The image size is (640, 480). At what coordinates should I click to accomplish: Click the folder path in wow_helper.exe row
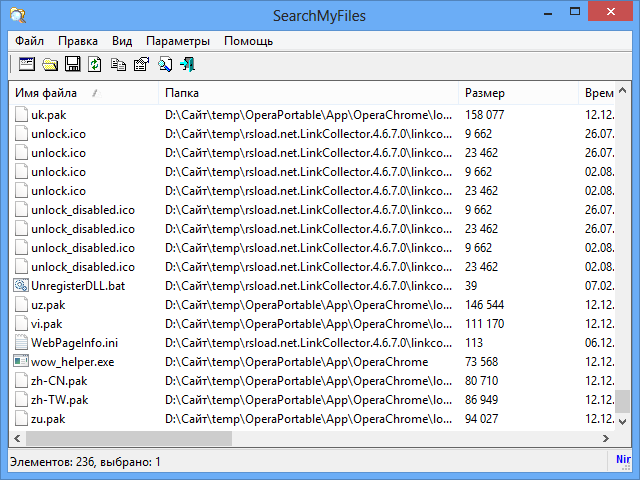(x=297, y=362)
